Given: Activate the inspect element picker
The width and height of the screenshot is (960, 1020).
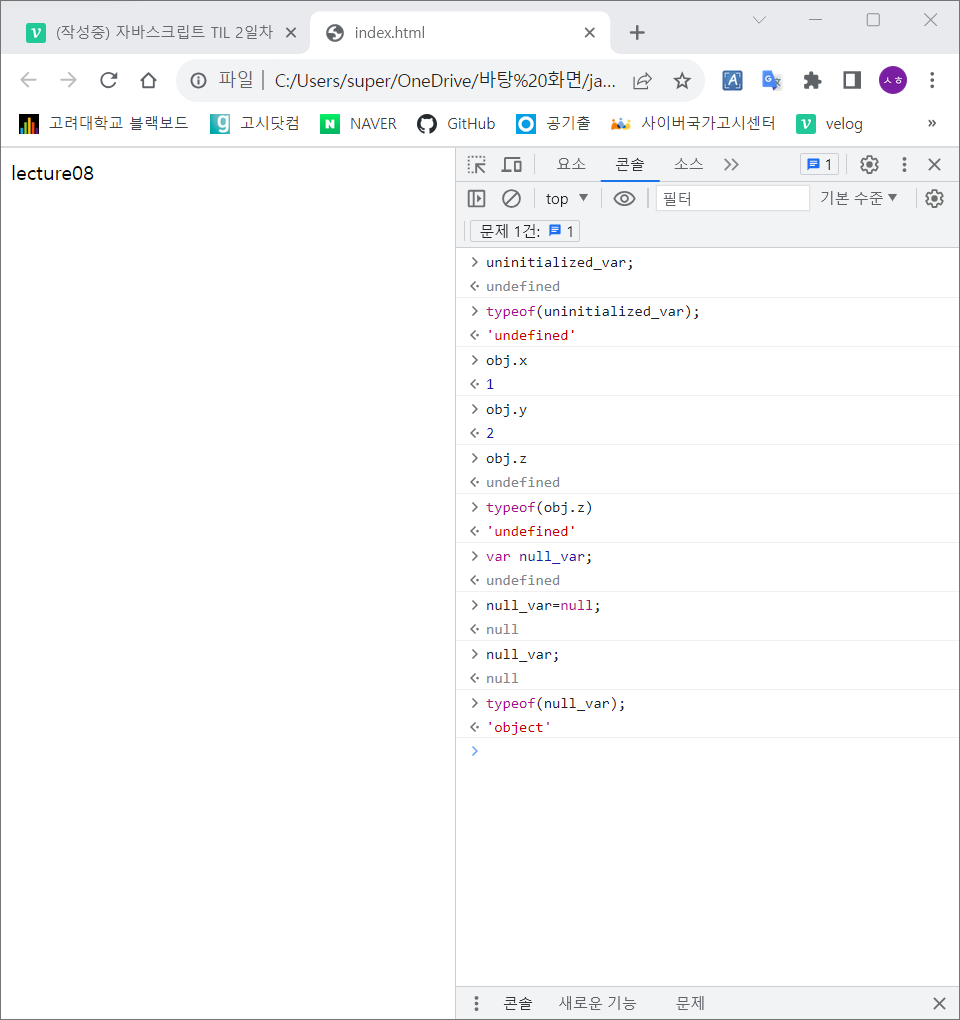Looking at the screenshot, I should (477, 165).
